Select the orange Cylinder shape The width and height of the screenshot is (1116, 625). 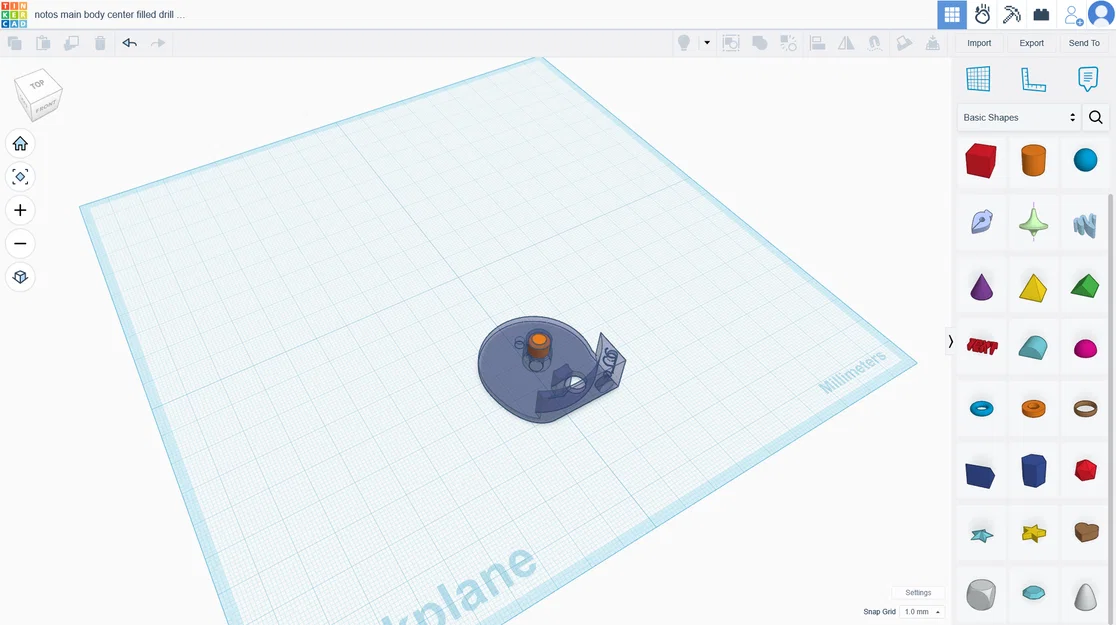click(x=1033, y=160)
